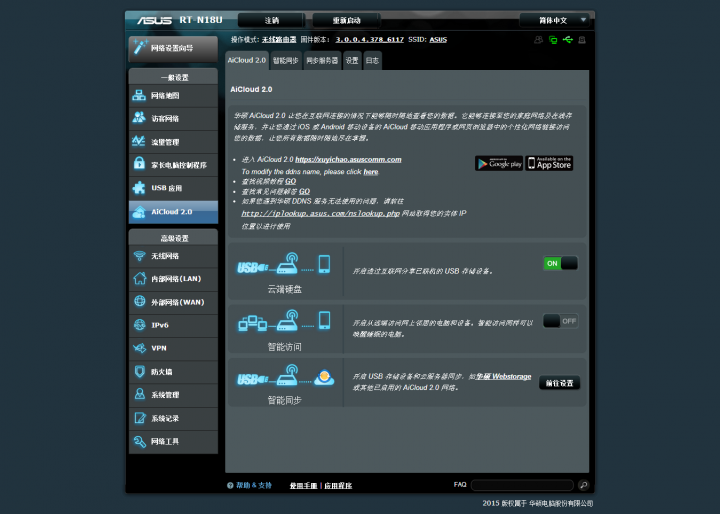Click the 帮助 & 支持 link

click(x=254, y=486)
